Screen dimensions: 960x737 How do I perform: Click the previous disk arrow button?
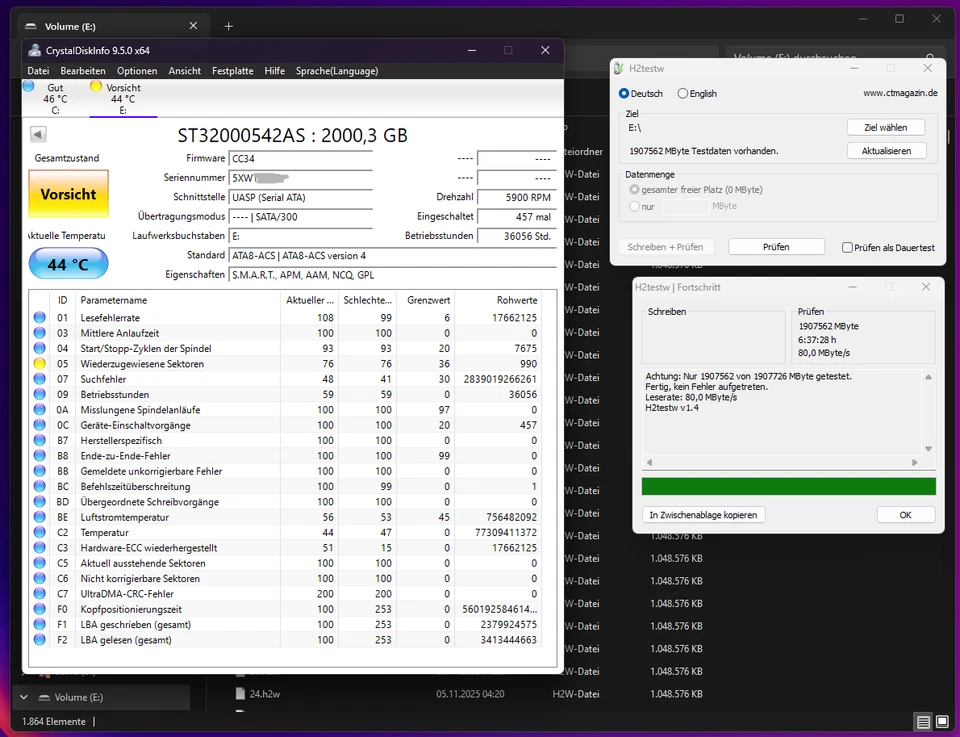(x=38, y=135)
